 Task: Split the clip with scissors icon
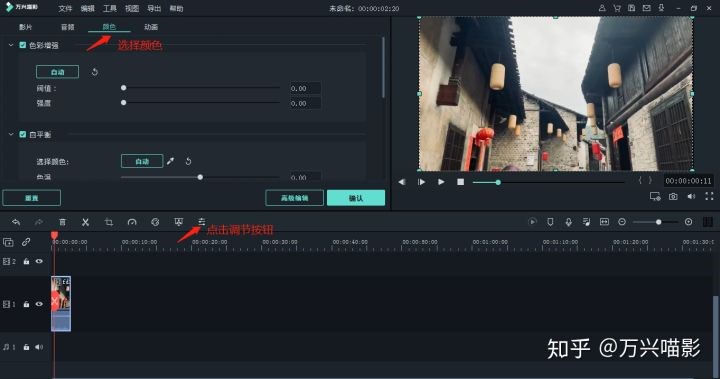[85, 222]
